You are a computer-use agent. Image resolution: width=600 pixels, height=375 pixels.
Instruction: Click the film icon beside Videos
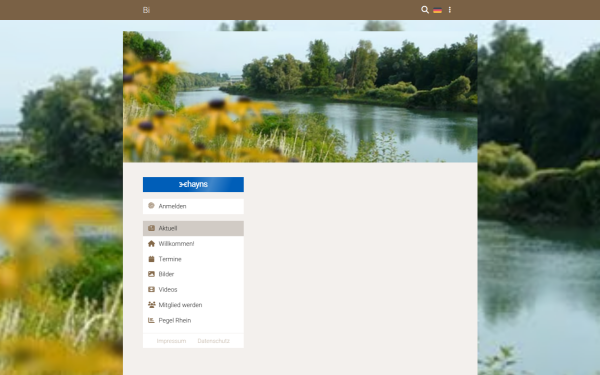tap(151, 289)
